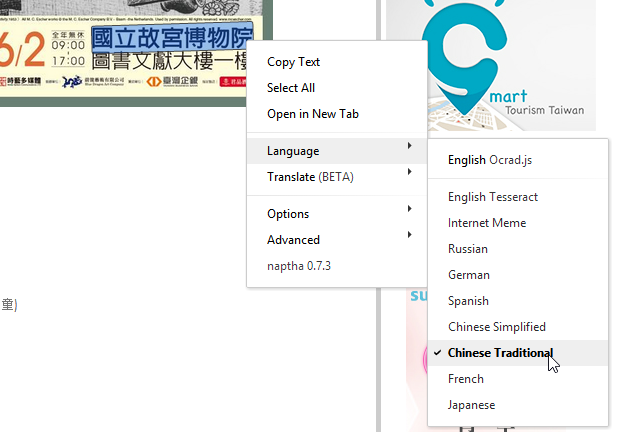Select the checked Chinese Traditional option

coord(518,353)
